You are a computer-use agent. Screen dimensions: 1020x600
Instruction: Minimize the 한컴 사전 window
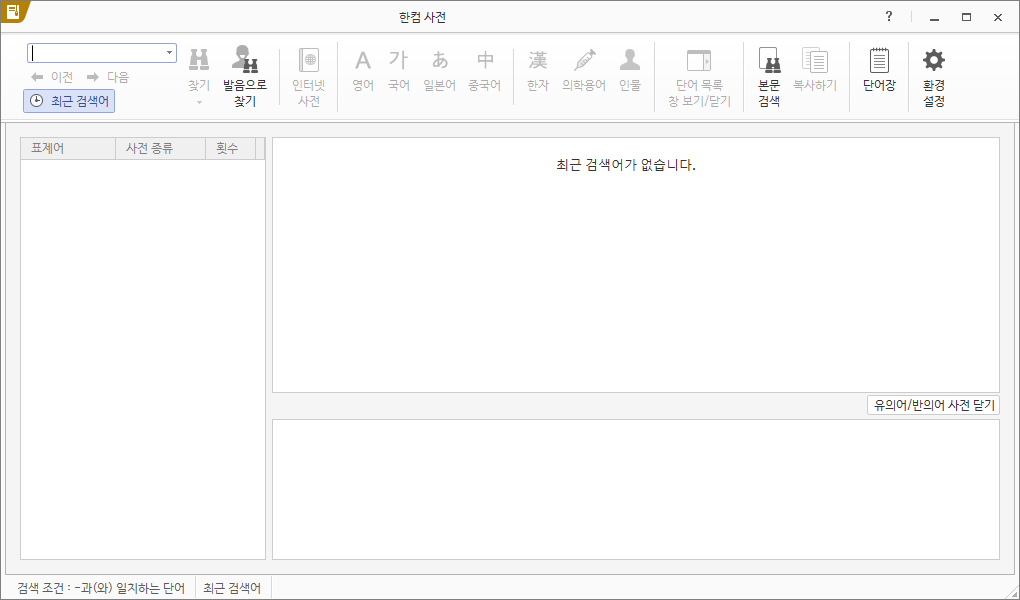coord(935,18)
